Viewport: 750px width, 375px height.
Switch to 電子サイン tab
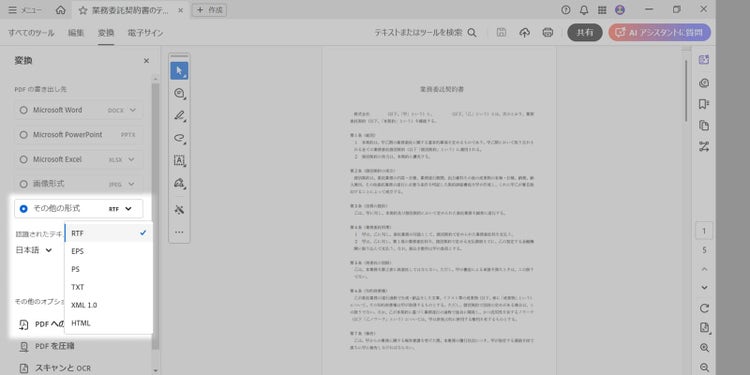click(x=145, y=33)
